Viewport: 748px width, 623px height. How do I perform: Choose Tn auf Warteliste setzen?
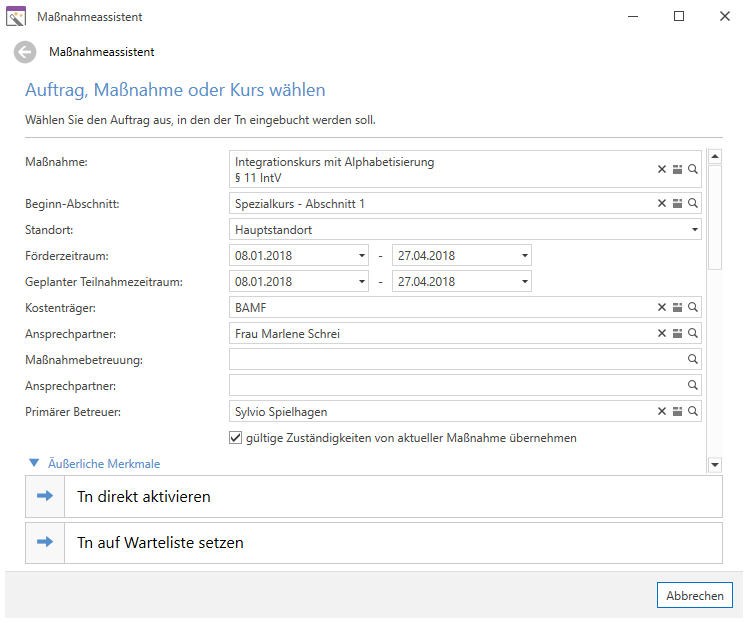coord(374,543)
